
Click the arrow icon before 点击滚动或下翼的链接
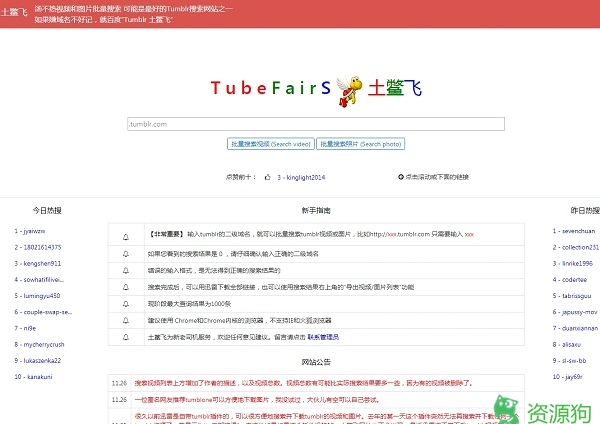coord(401,177)
